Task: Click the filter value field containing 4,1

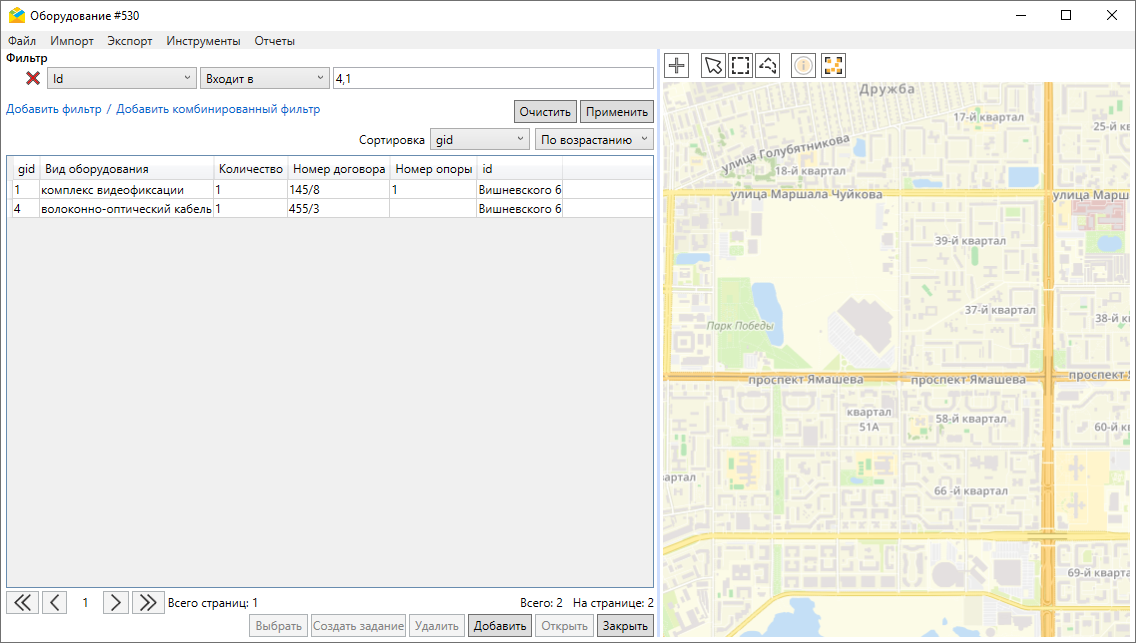Action: click(x=493, y=78)
